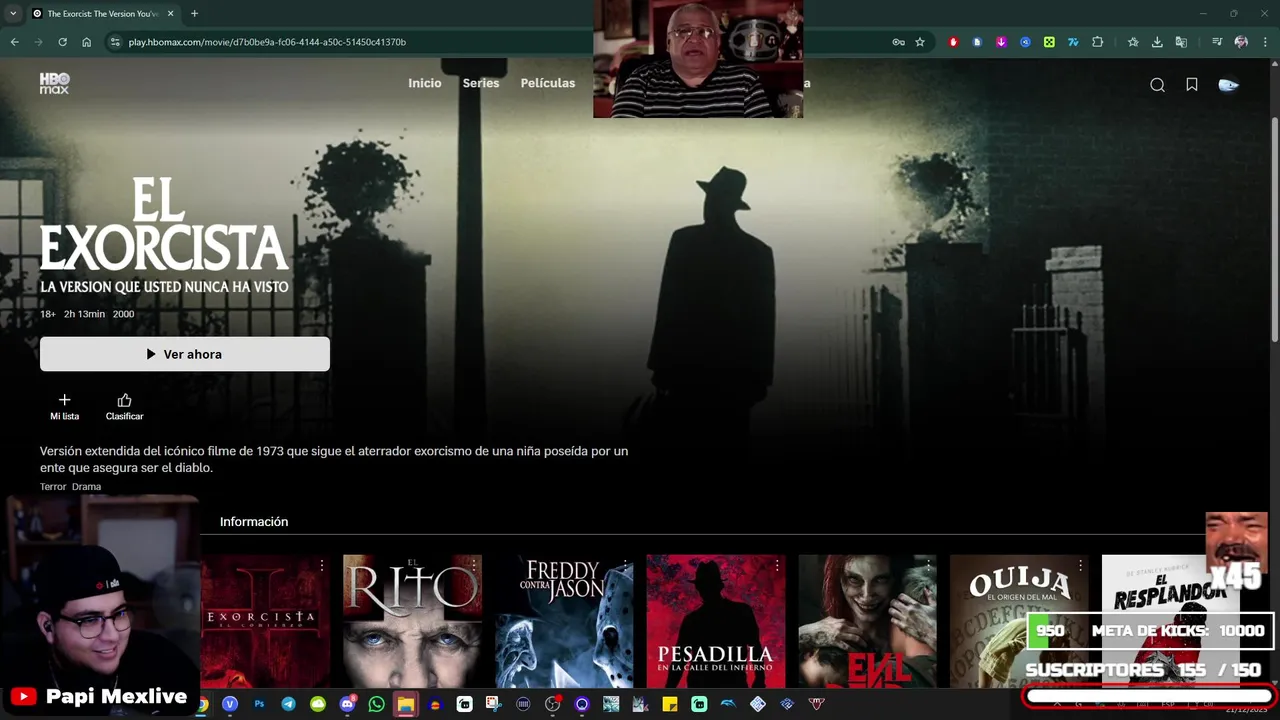The height and width of the screenshot is (720, 1280).
Task: Open the Chrome profile avatar
Action: pyautogui.click(x=1241, y=42)
